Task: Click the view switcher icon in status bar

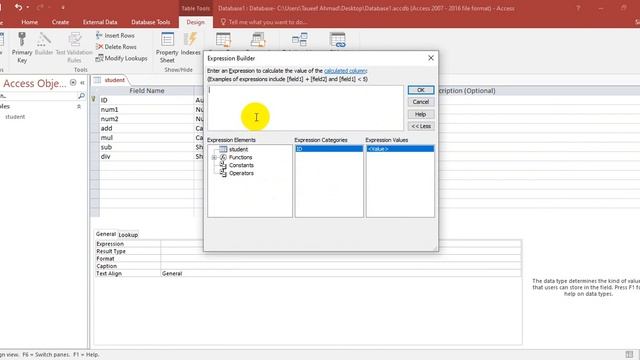Action: tap(629, 354)
